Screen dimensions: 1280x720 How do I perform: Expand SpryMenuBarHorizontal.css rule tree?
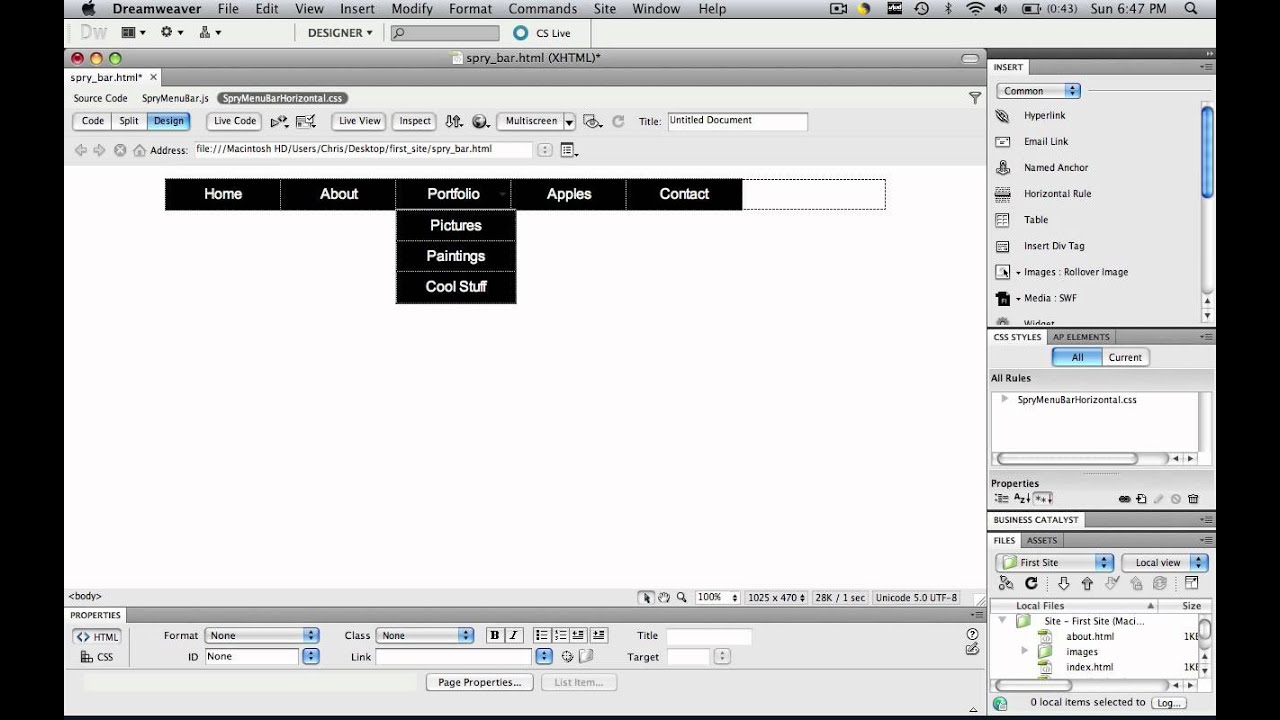(1004, 399)
